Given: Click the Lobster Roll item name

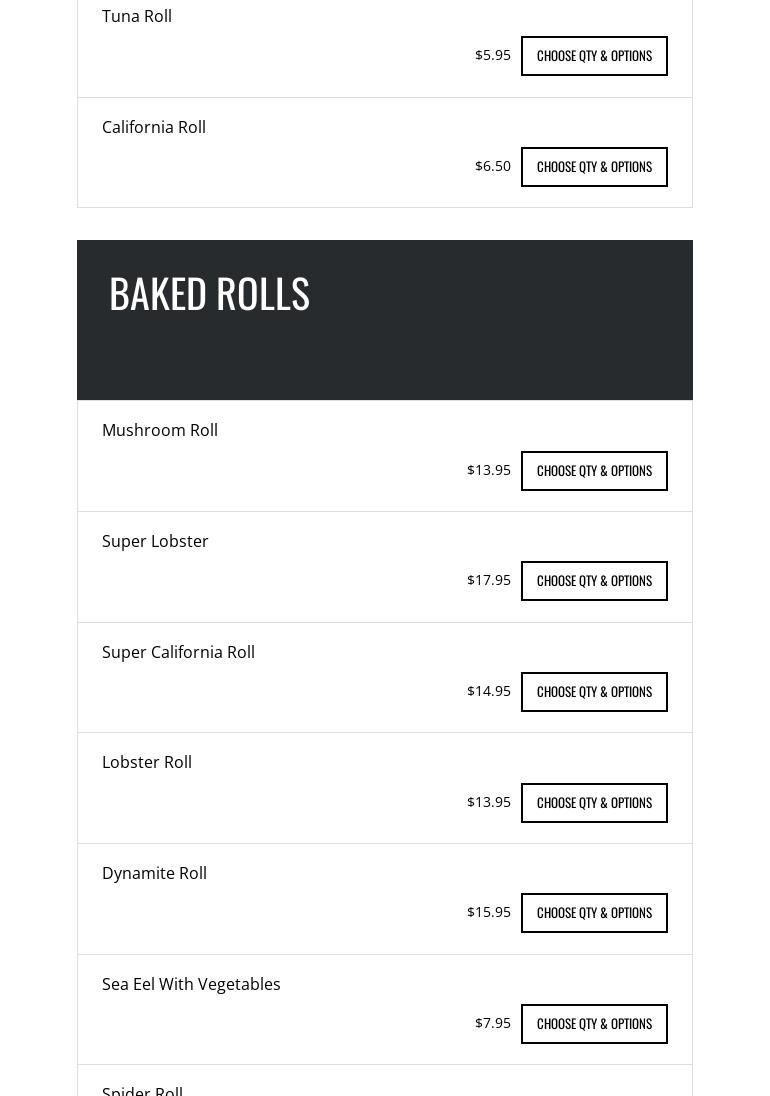Looking at the screenshot, I should (147, 762).
